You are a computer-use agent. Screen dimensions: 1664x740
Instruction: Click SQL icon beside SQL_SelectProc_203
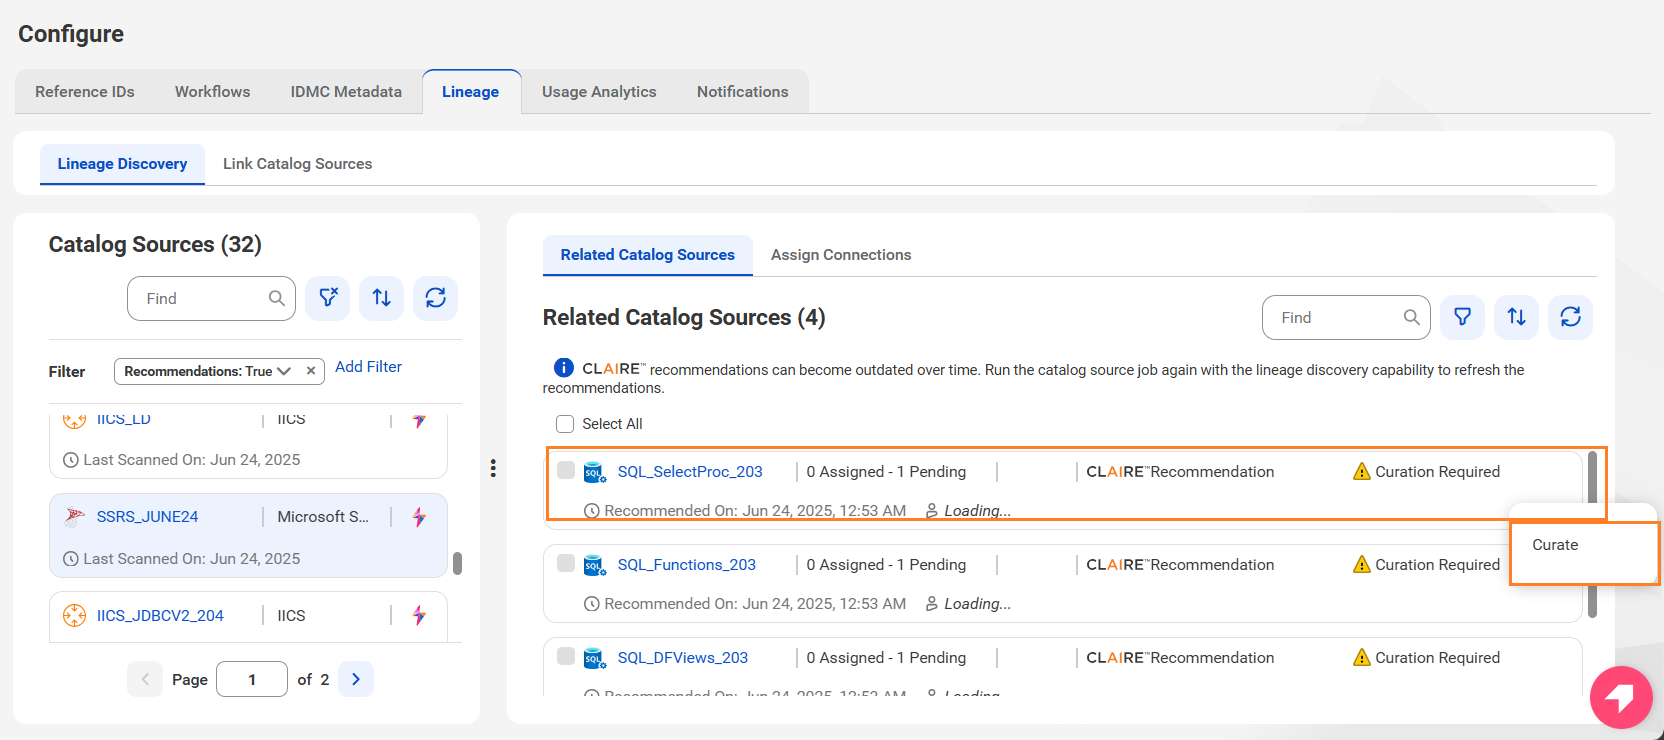coord(594,472)
